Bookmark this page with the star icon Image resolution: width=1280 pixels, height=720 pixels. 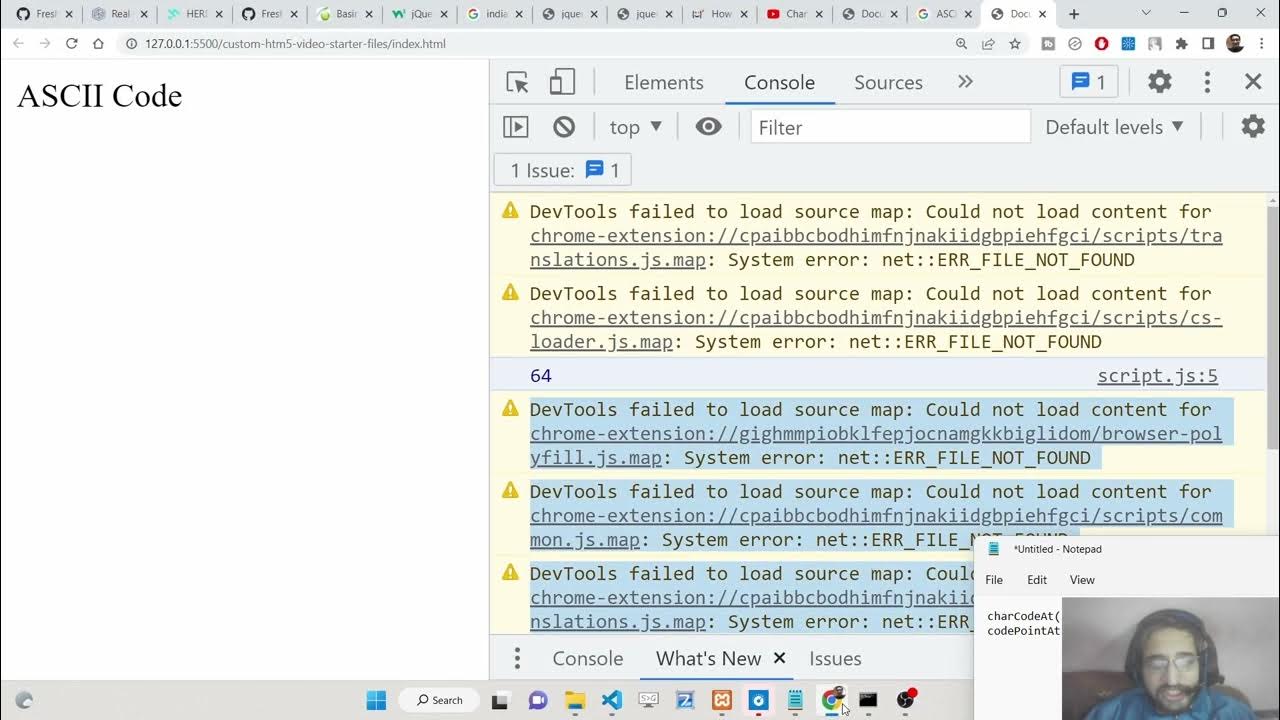1015,44
